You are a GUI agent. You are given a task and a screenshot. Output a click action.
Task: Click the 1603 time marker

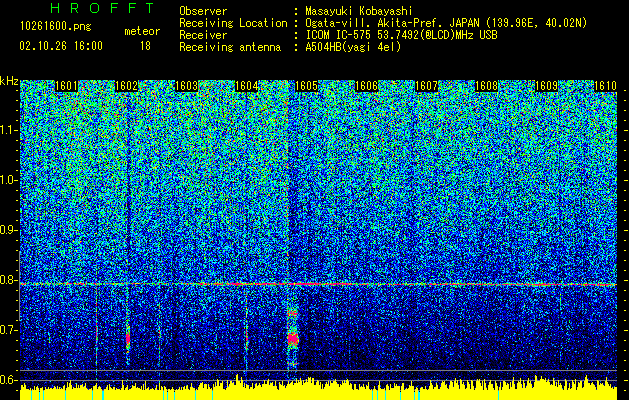point(187,86)
